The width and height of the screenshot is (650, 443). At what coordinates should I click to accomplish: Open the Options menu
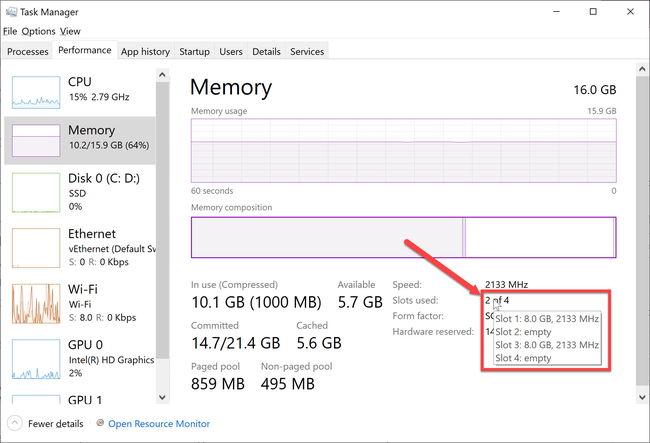coord(38,31)
